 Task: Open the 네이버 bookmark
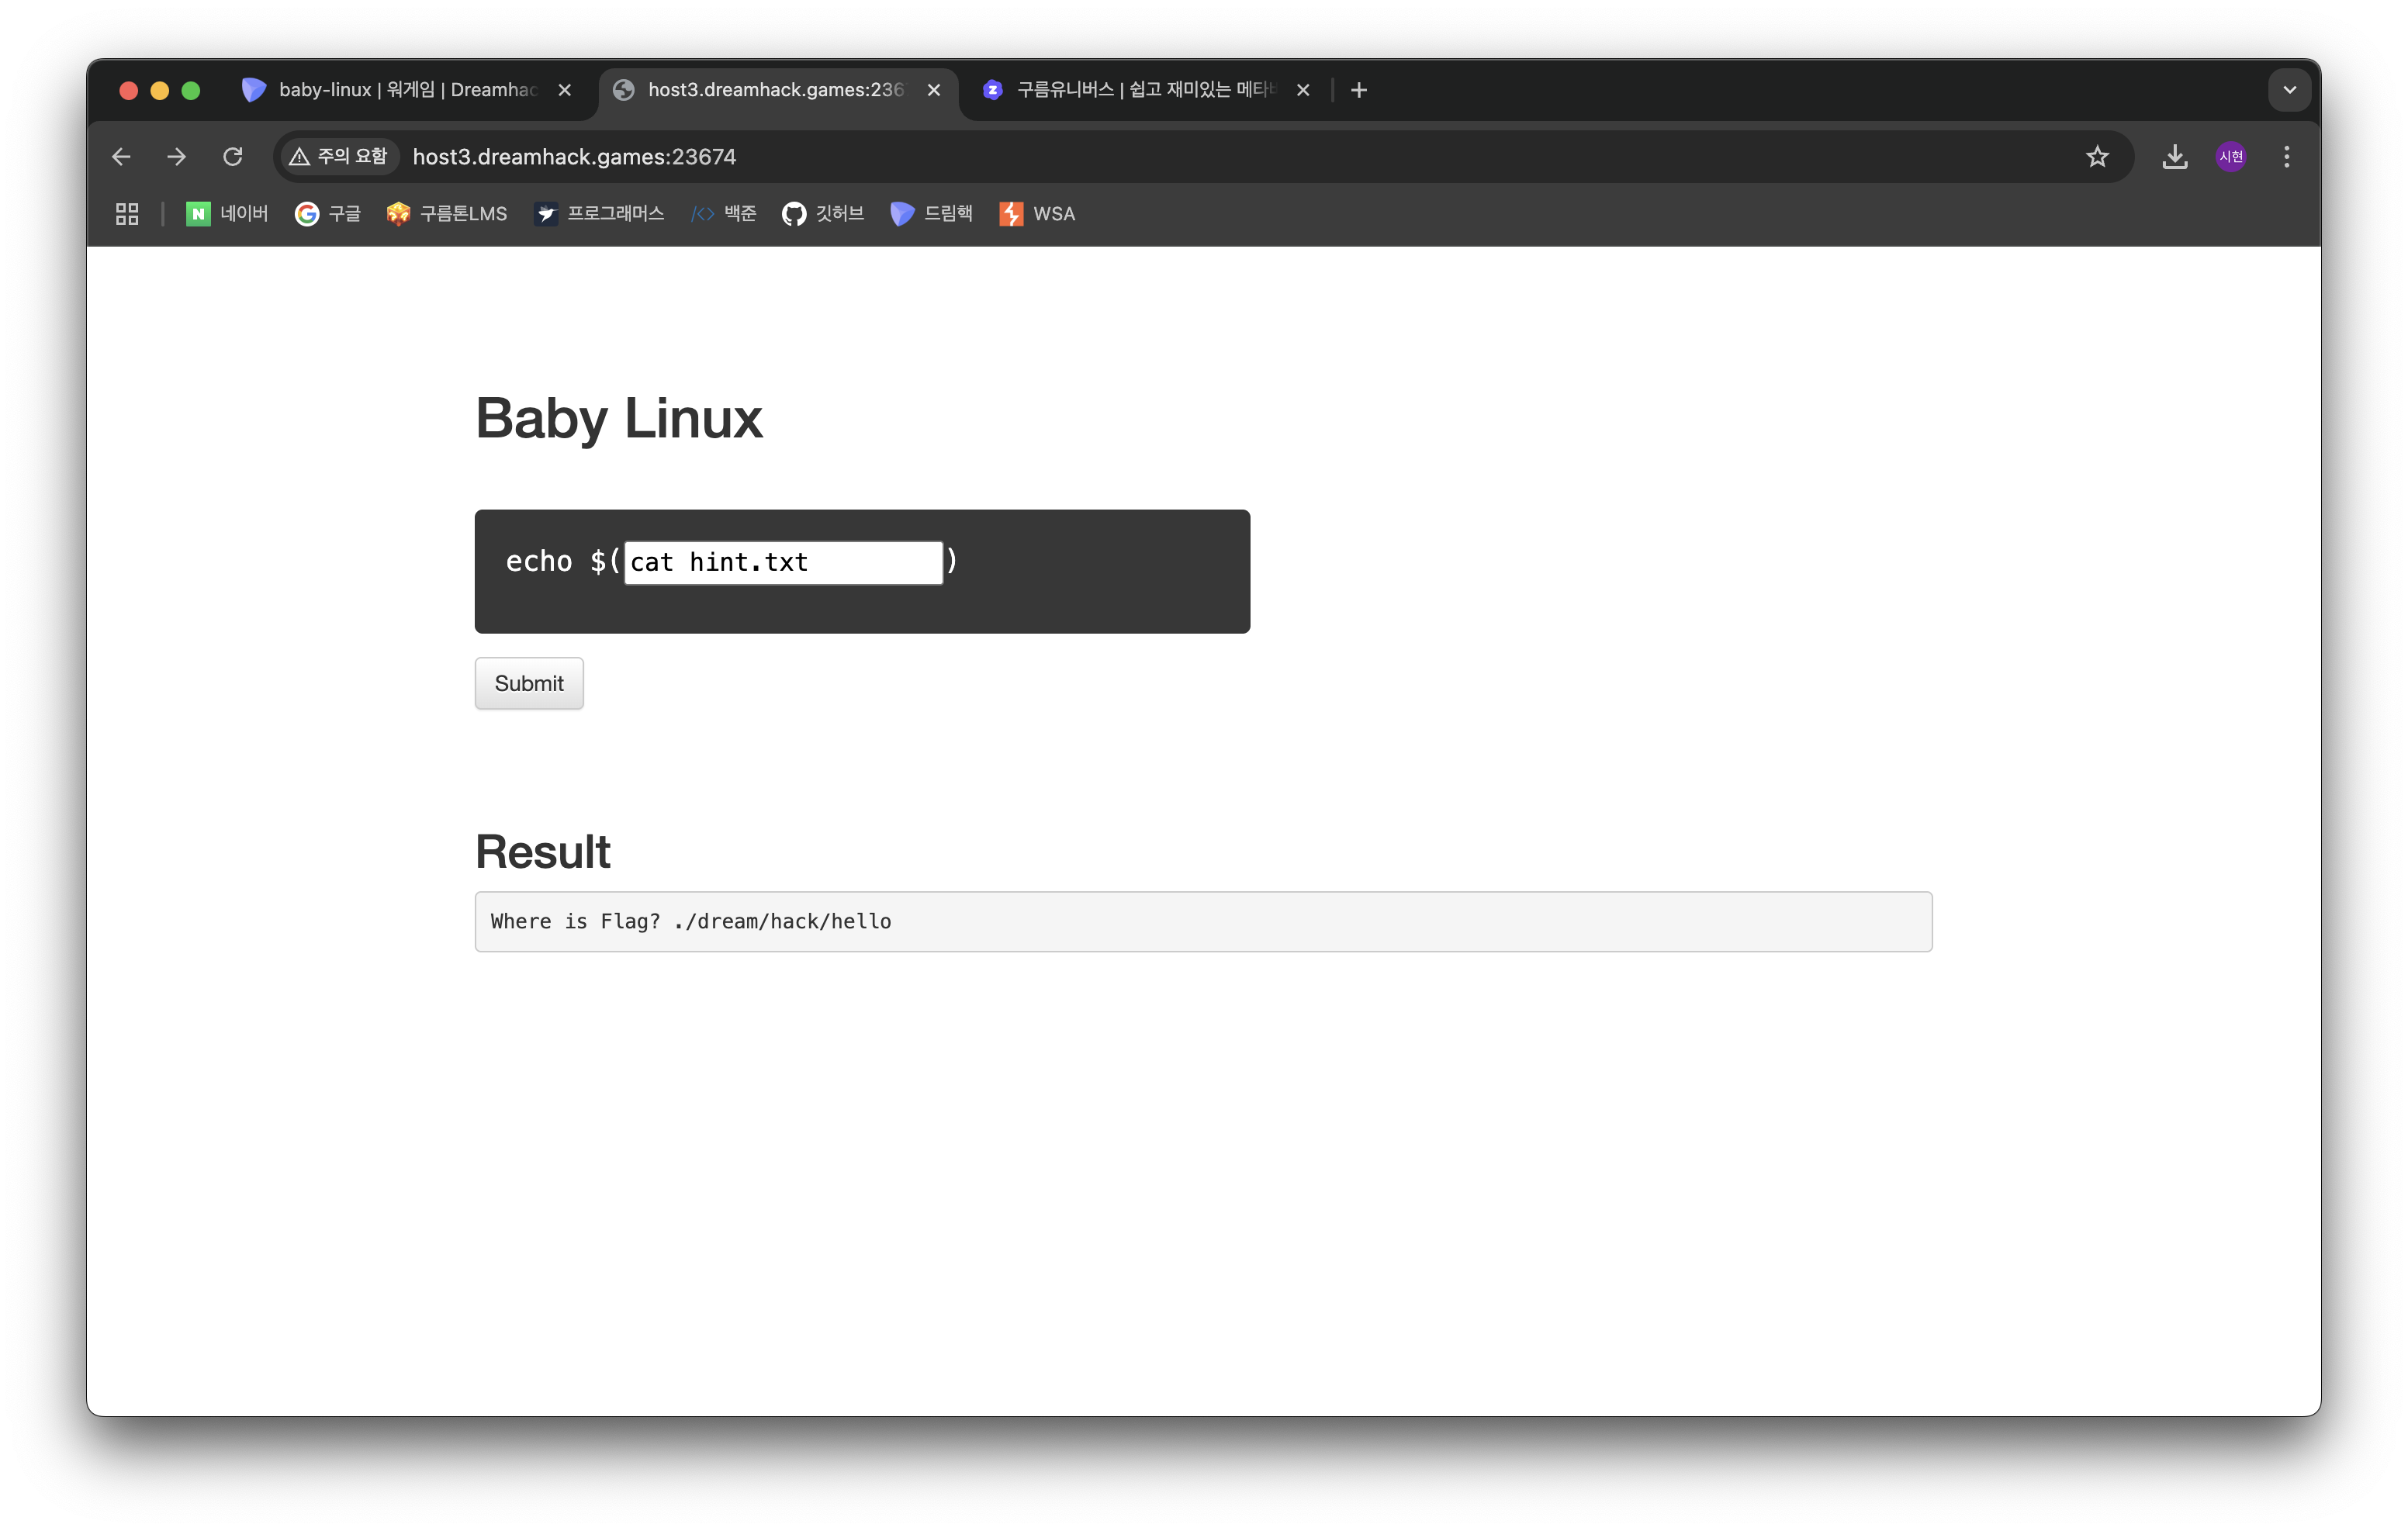pos(227,214)
